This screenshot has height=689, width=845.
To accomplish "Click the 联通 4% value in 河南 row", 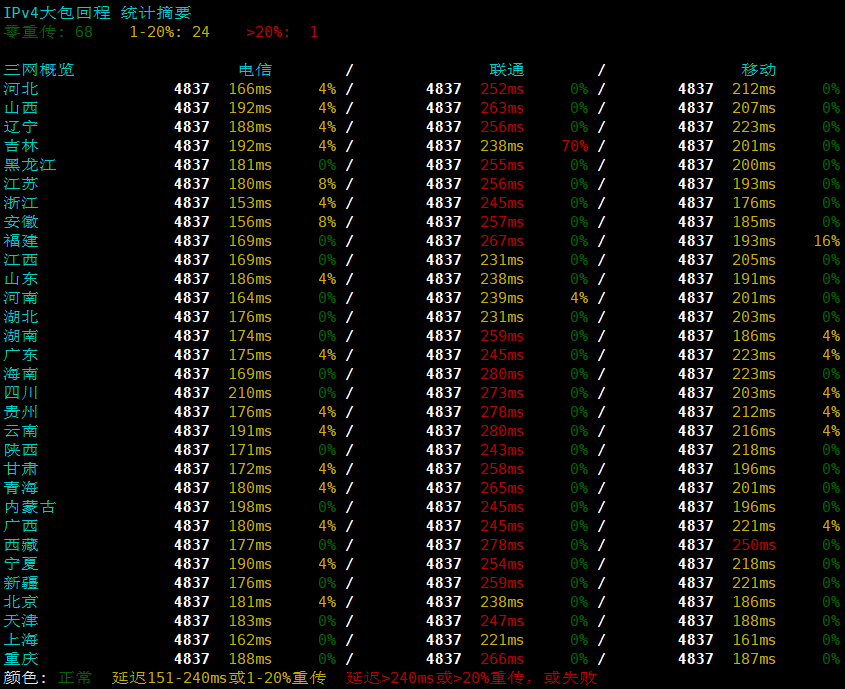I will (x=579, y=298).
